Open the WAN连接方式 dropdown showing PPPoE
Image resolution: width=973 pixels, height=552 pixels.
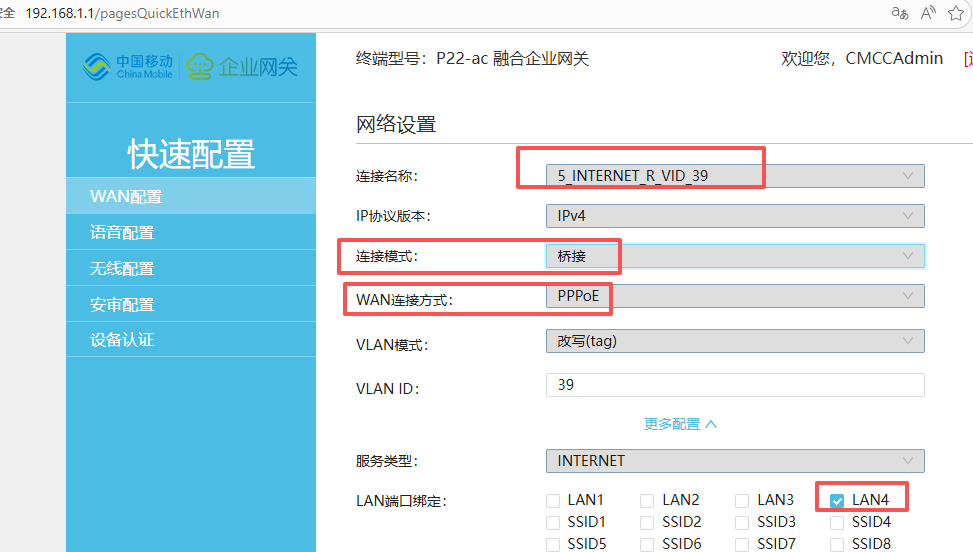pos(735,296)
